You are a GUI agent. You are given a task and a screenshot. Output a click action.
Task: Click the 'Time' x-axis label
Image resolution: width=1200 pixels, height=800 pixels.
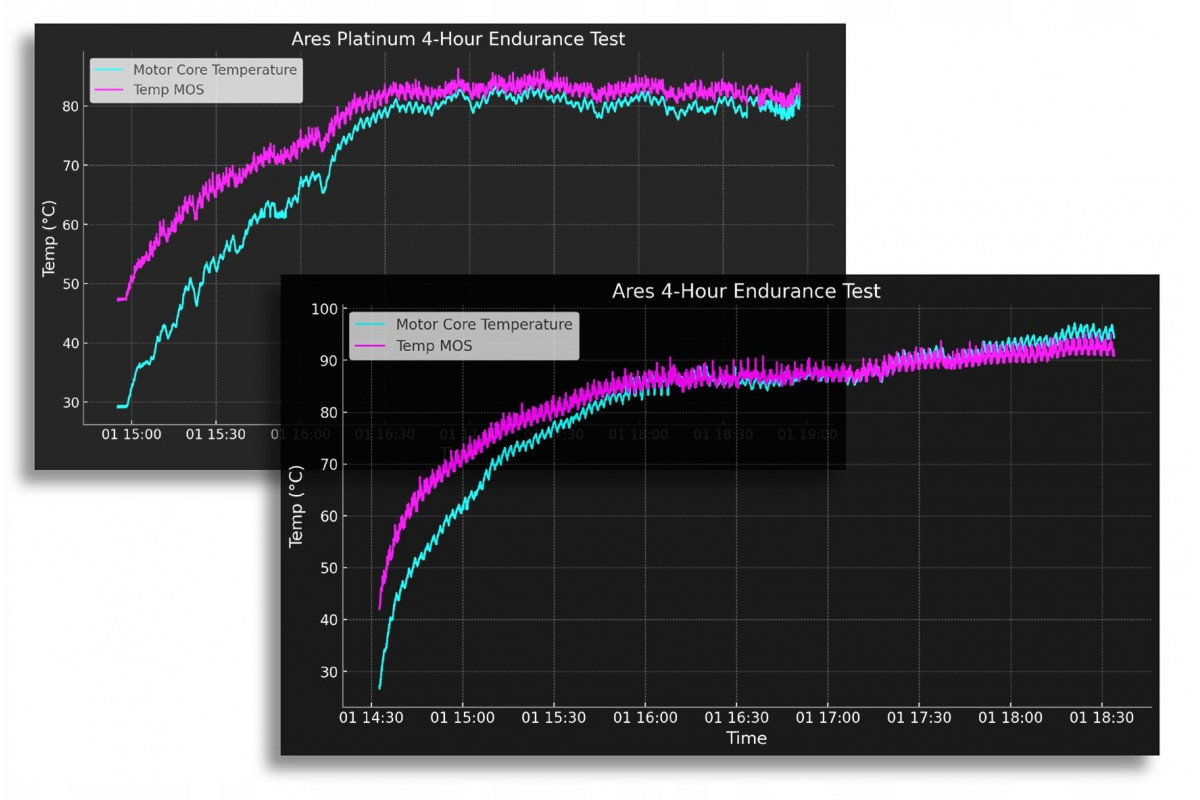coord(746,739)
